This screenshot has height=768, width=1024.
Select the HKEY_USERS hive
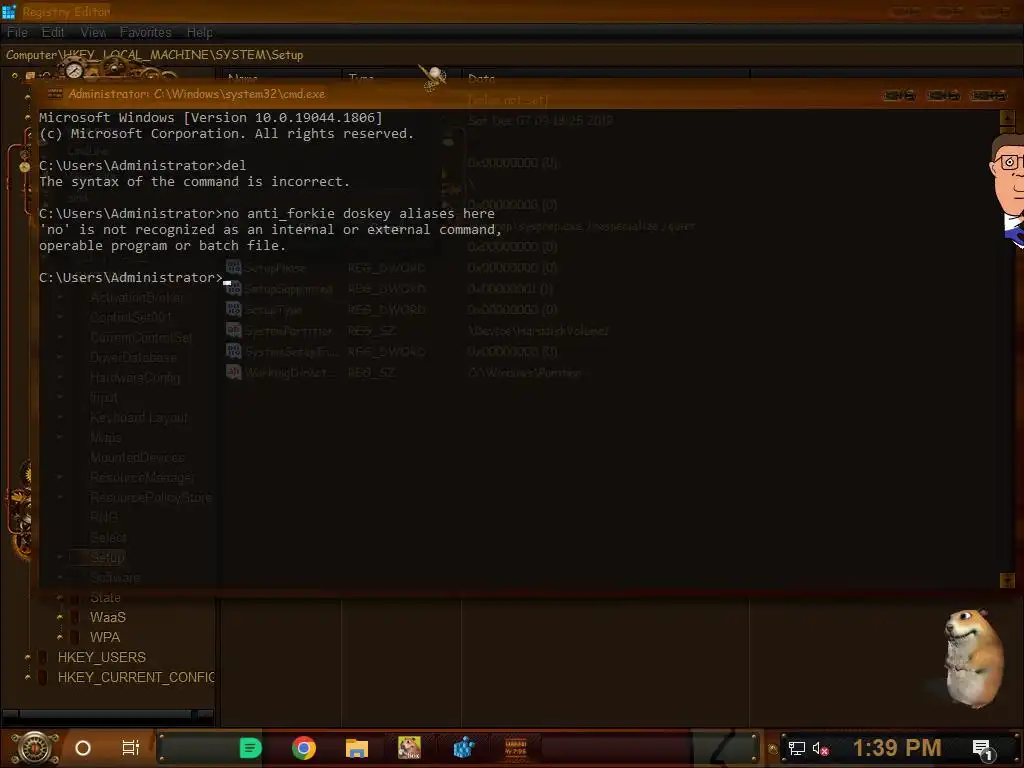101,657
